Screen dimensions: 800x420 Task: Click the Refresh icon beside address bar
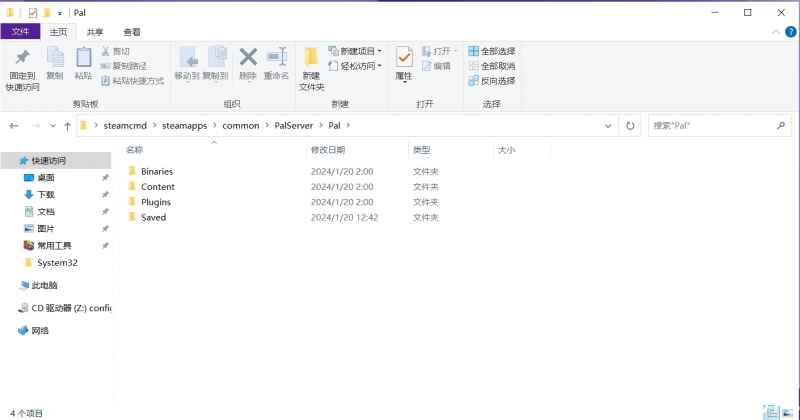630,126
